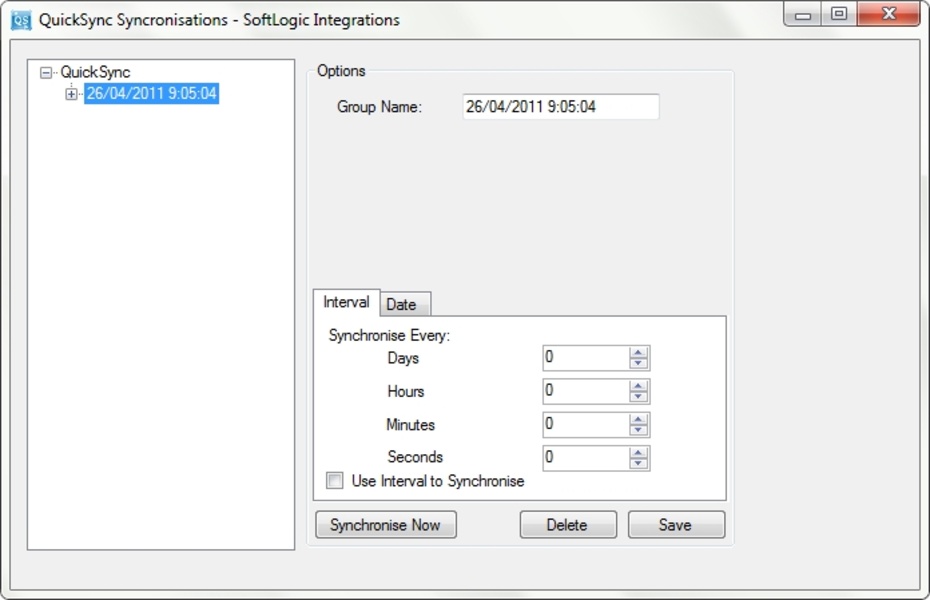930x600 pixels.
Task: Switch to the Date tab
Action: point(405,305)
